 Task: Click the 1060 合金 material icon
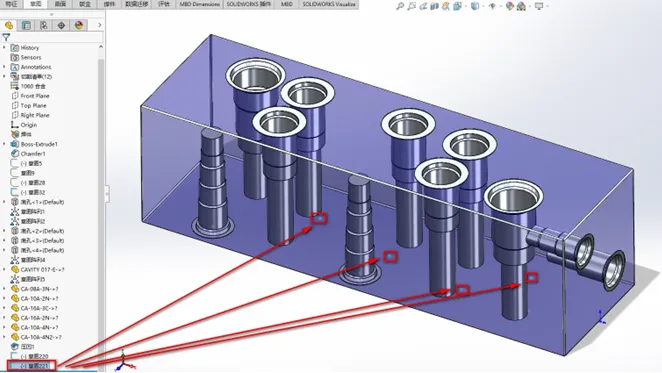pyautogui.click(x=15, y=86)
